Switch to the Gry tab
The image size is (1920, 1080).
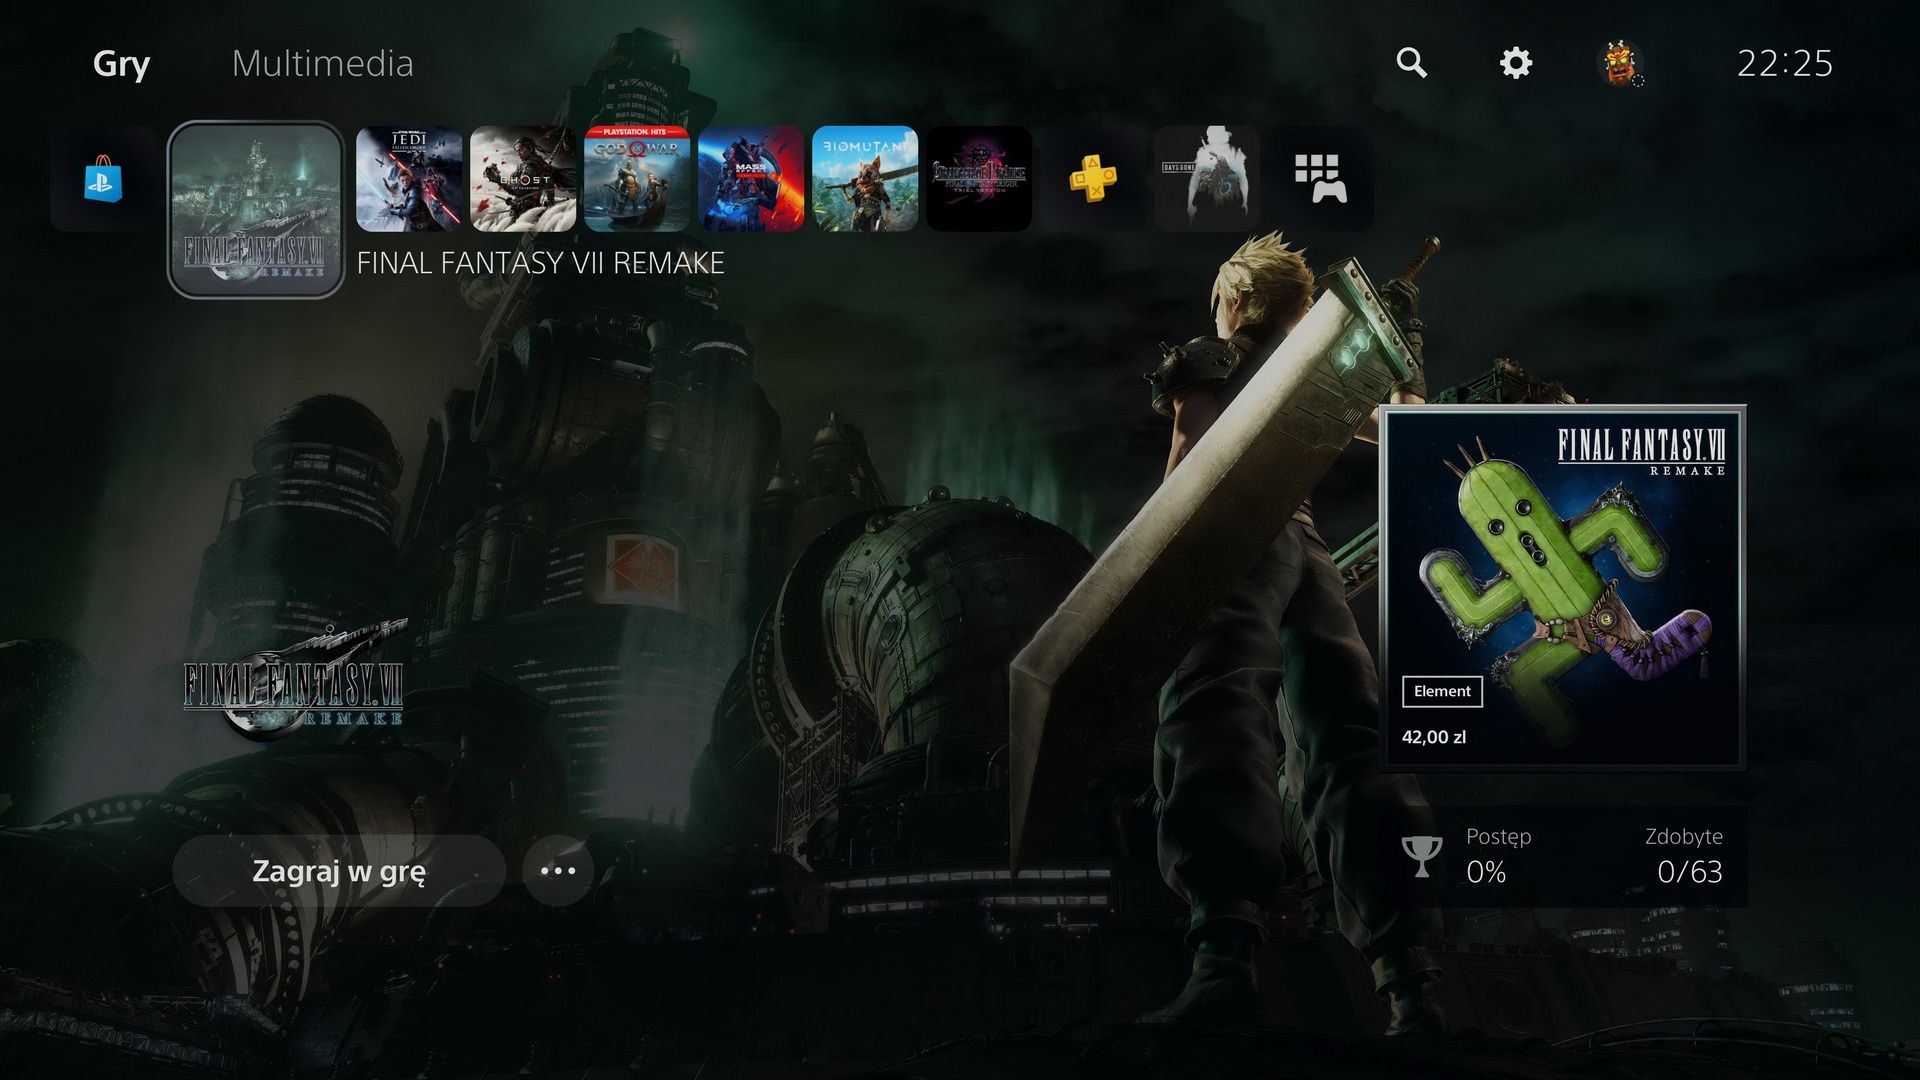121,64
